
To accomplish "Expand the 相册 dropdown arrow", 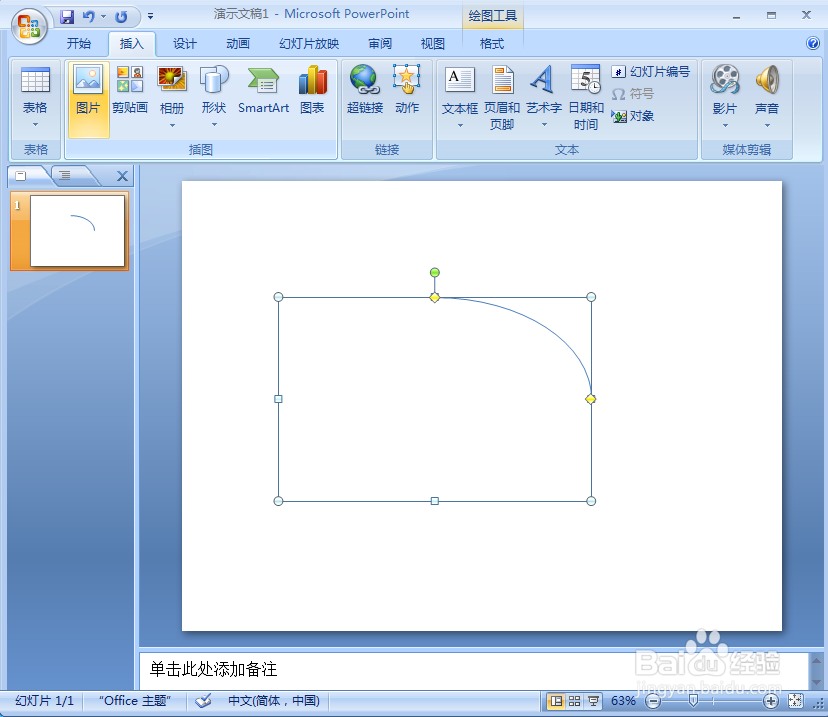I will pos(172,126).
